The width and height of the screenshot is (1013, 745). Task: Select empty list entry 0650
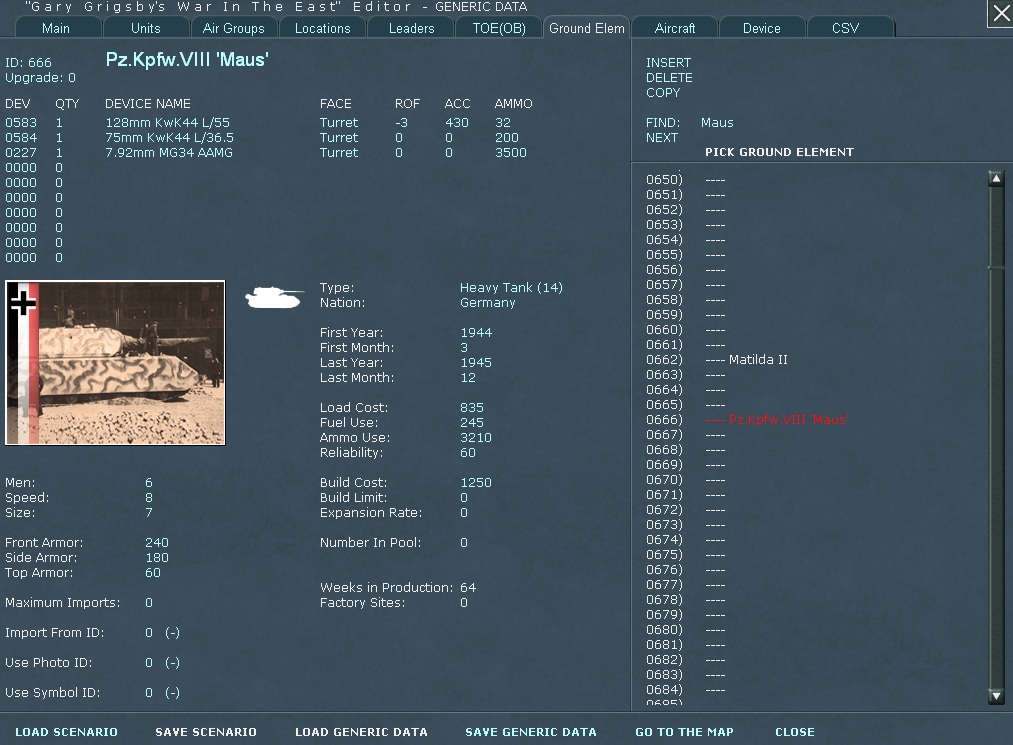(x=685, y=180)
